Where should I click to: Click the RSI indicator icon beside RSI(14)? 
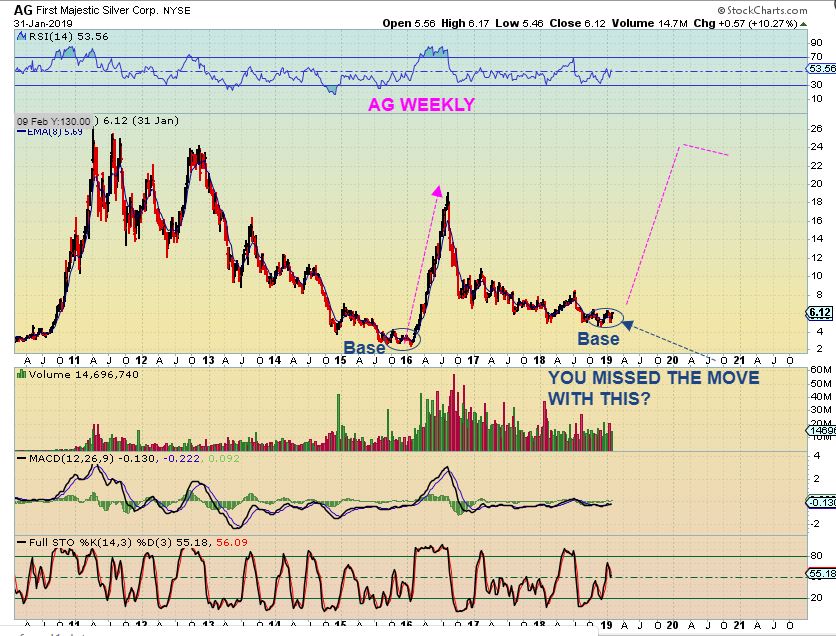(21, 36)
